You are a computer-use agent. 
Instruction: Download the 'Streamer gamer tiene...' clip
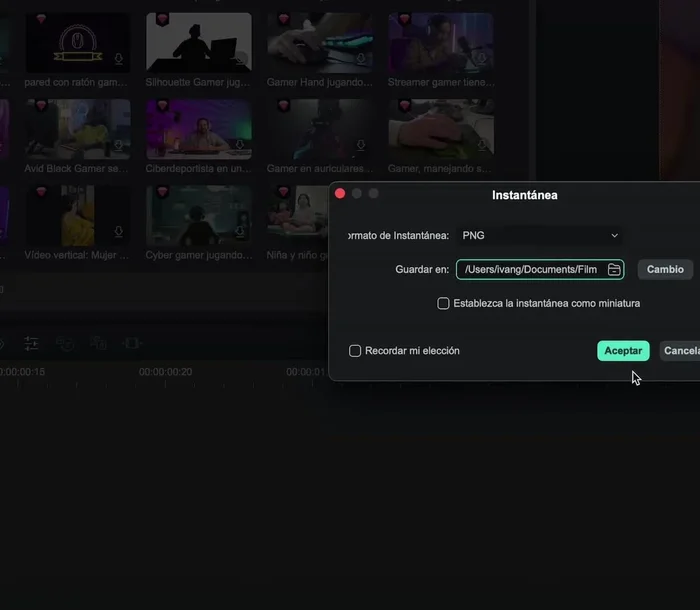click(482, 58)
